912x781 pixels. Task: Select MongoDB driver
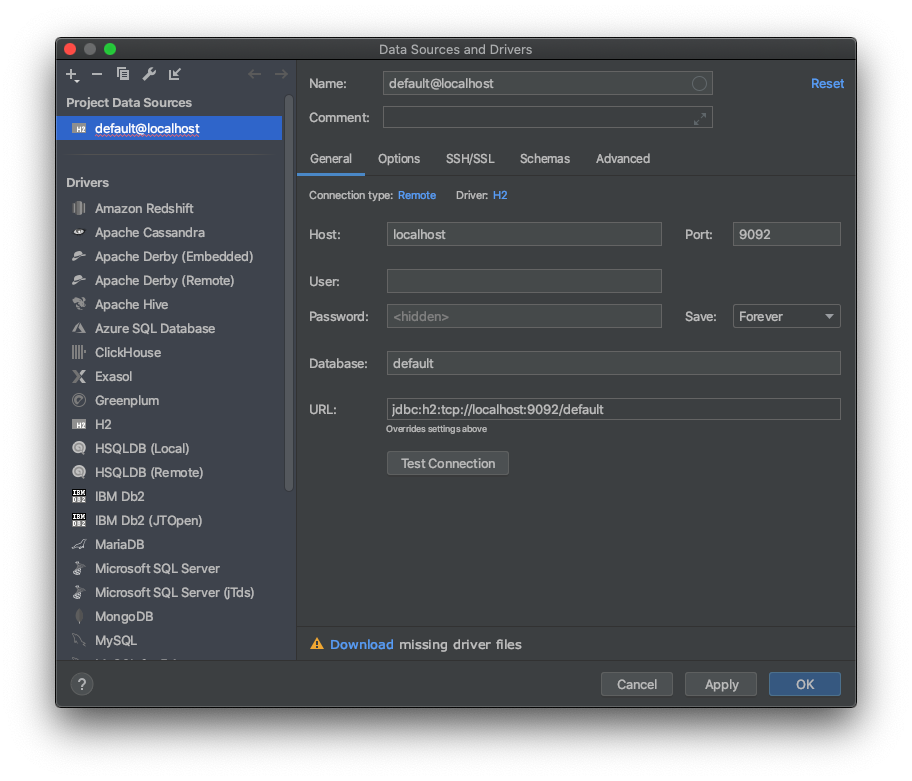coord(170,616)
